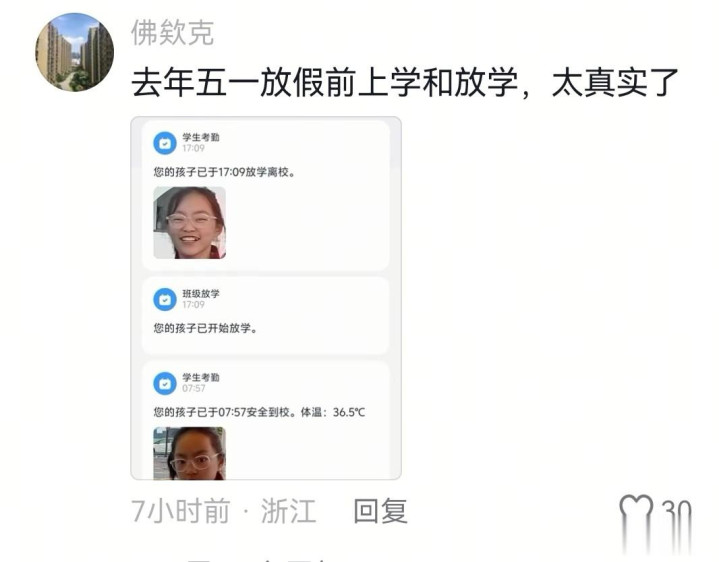Image resolution: width=719 pixels, height=562 pixels.
Task: Open username 佛欸克 profile
Action: tap(172, 33)
